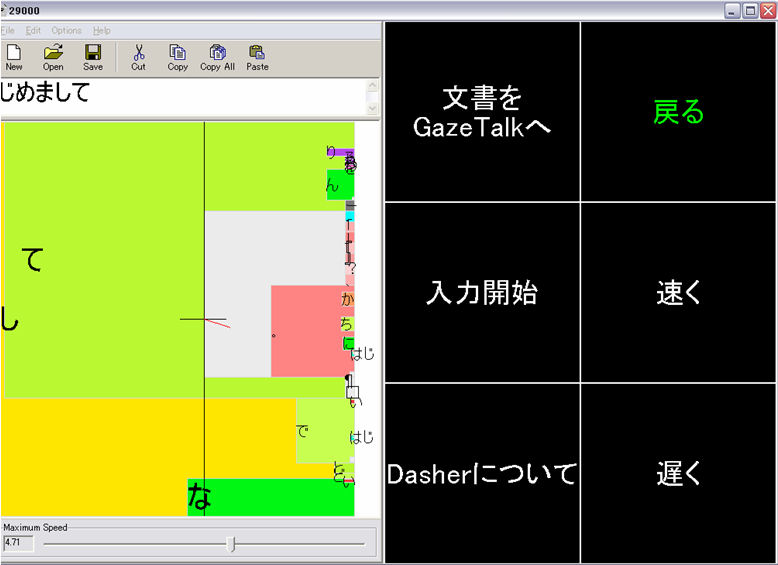This screenshot has width=778, height=565.
Task: Click the 4.71 speed value field
Action: pos(18,543)
